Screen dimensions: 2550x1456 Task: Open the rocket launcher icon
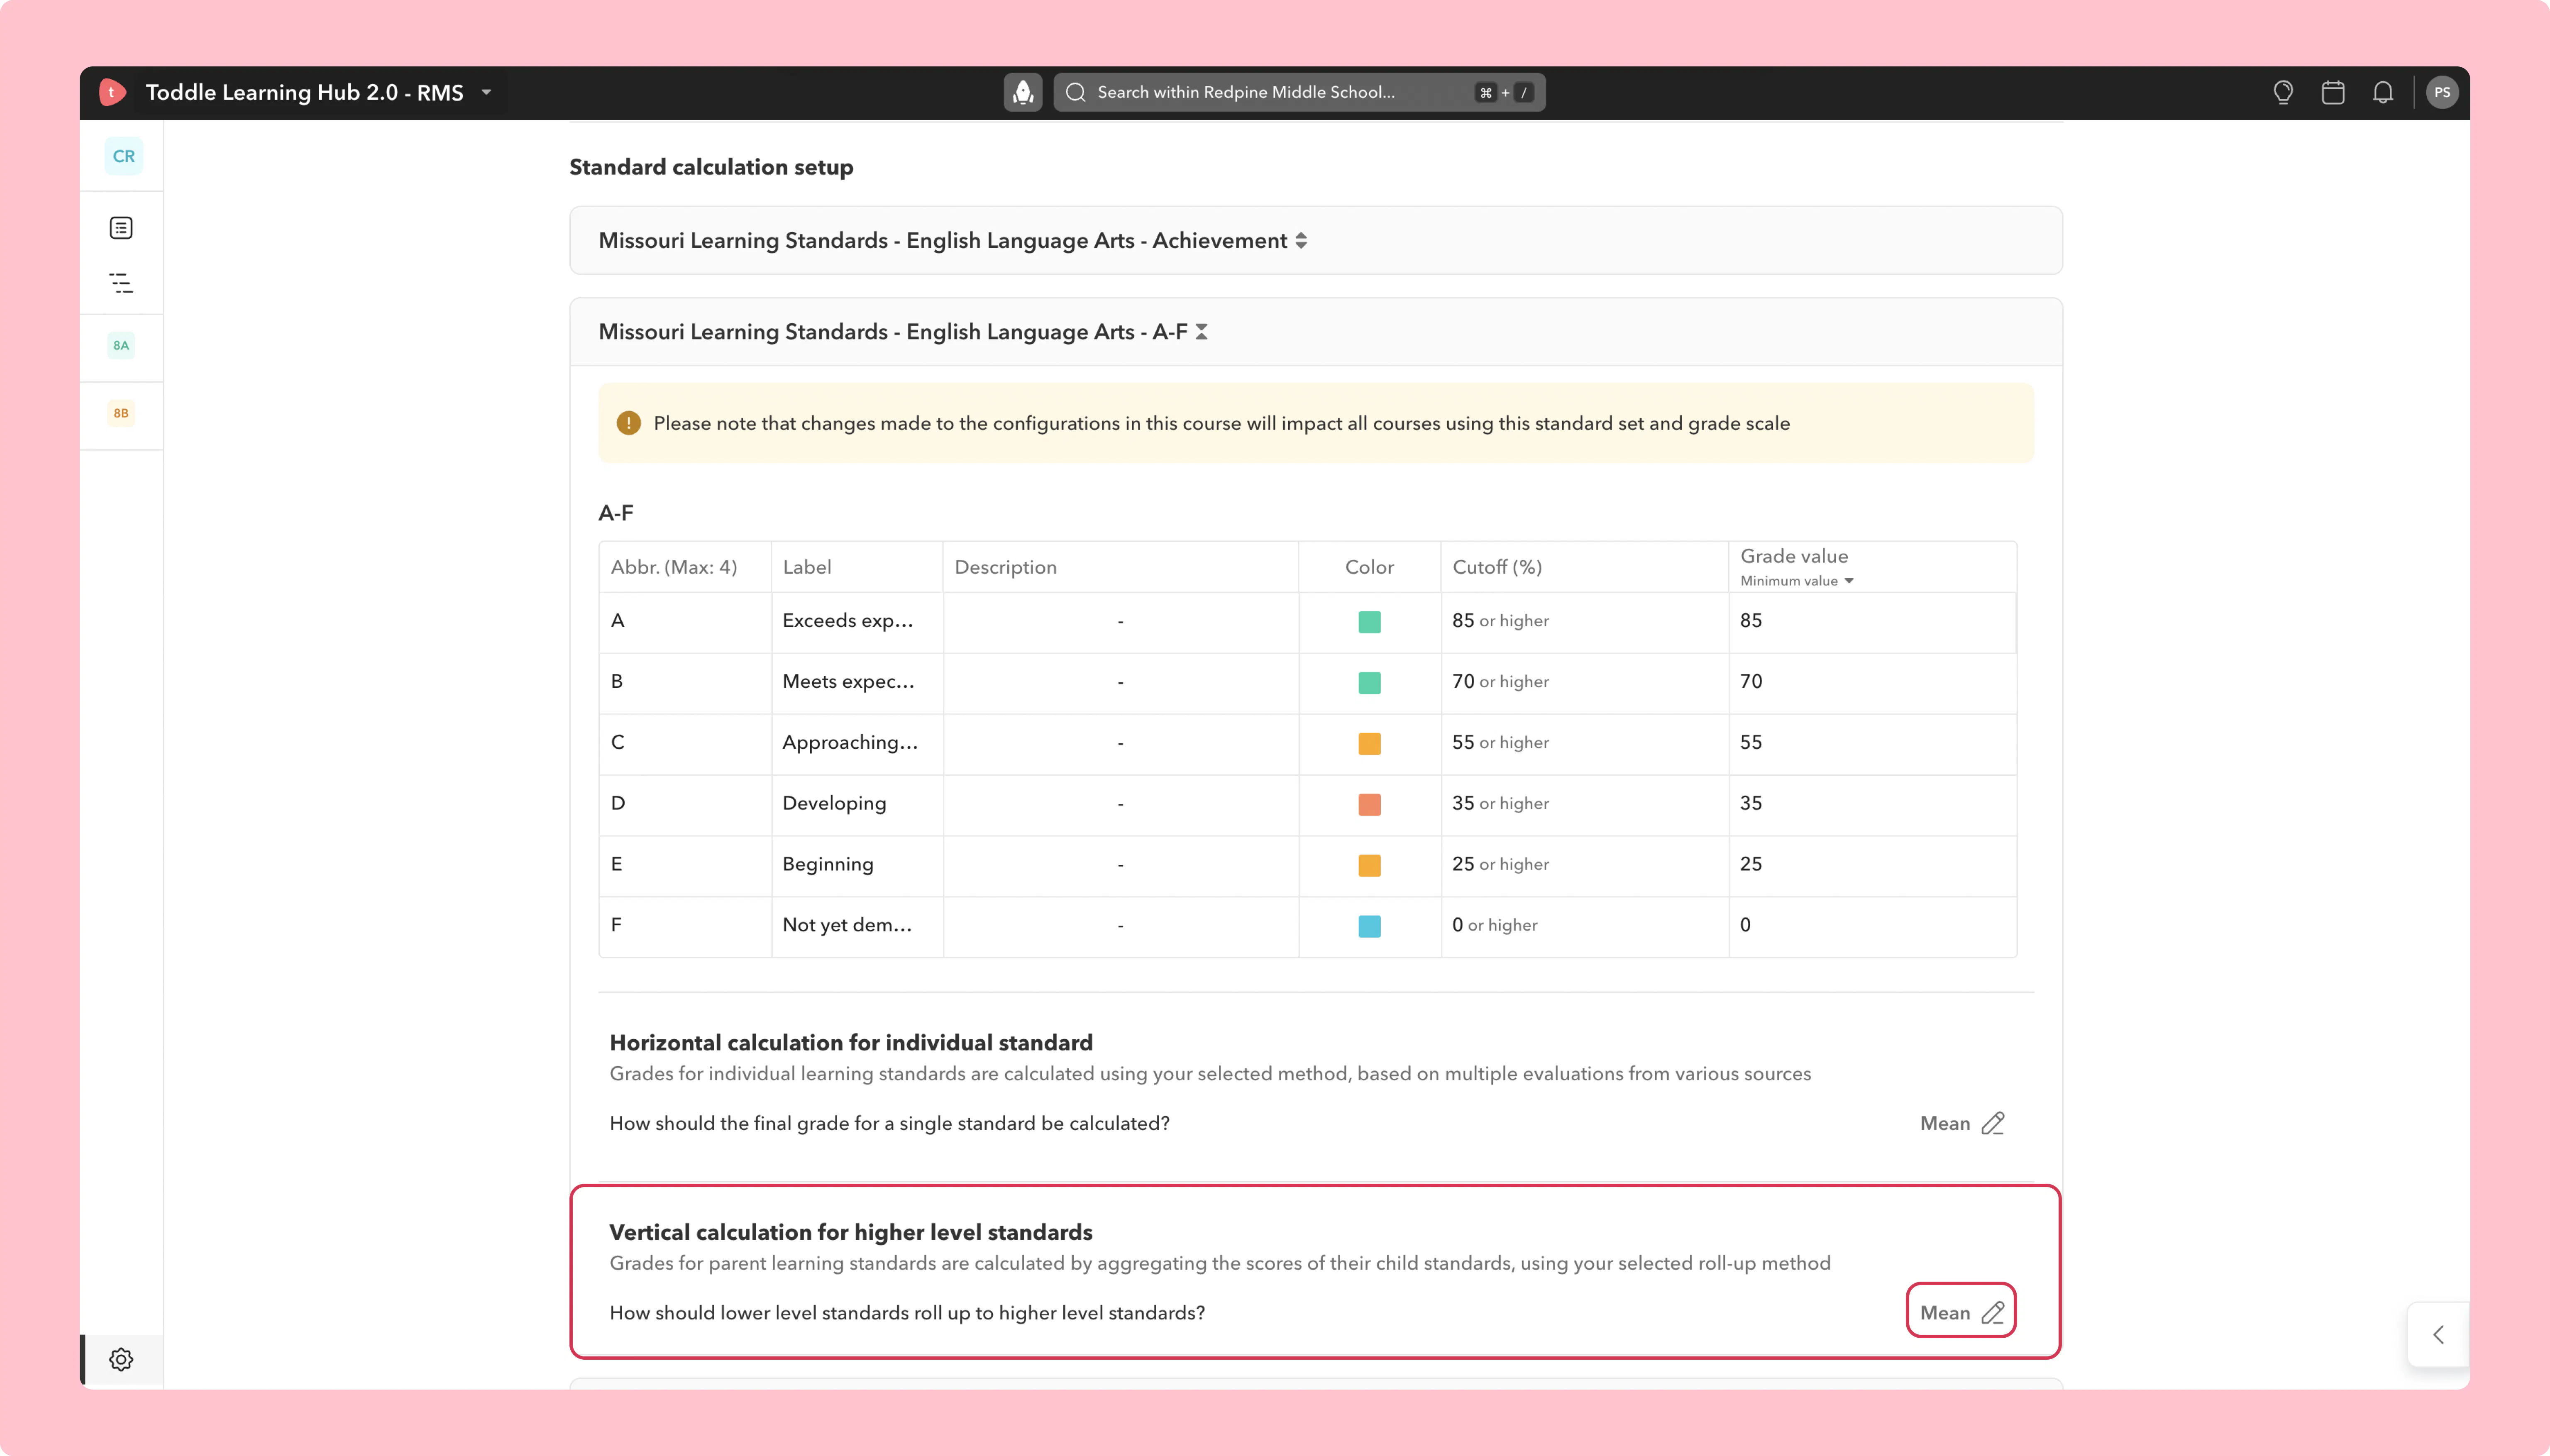pyautogui.click(x=1023, y=92)
